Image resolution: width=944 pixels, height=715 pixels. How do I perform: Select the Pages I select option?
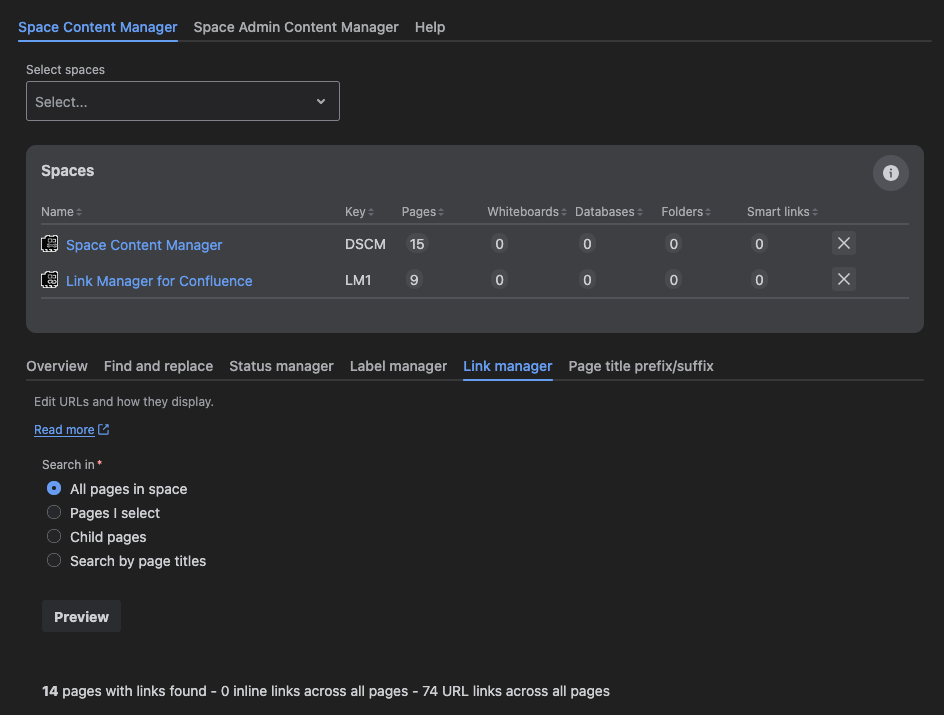(x=54, y=512)
